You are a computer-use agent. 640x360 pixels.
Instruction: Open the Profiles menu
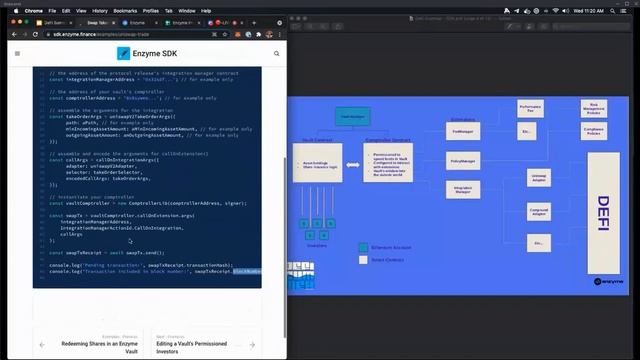151,11
